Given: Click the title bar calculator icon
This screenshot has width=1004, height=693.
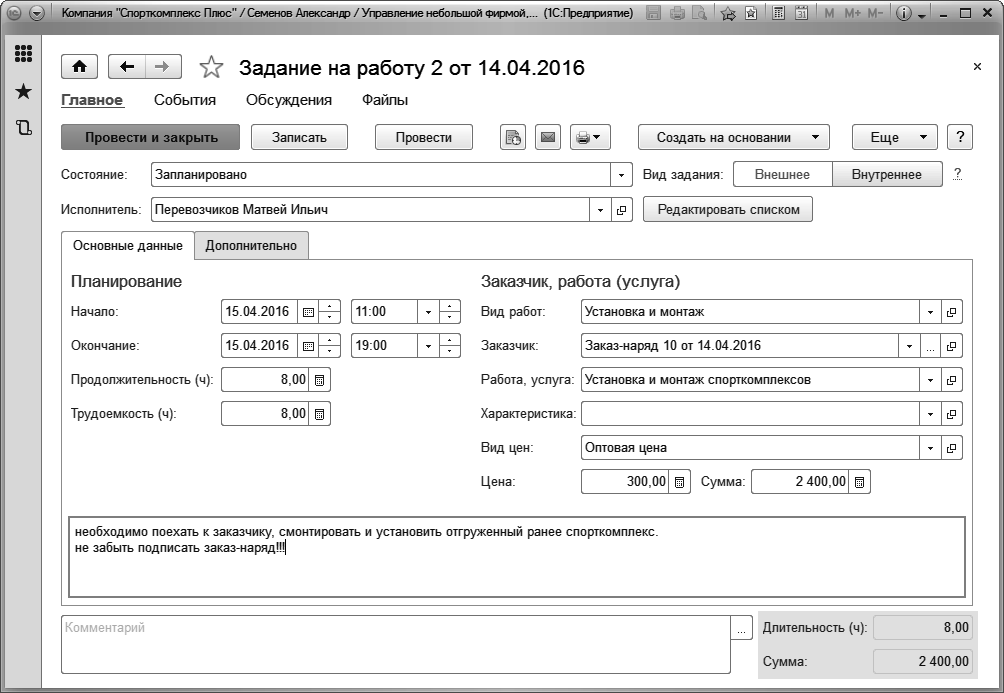Looking at the screenshot, I should pos(778,12).
